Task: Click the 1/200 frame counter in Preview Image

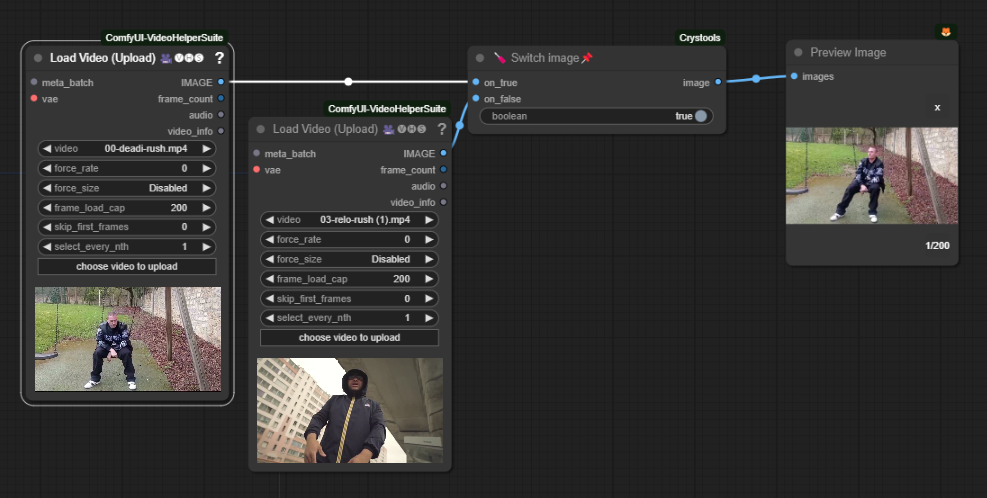Action: pyautogui.click(x=937, y=246)
